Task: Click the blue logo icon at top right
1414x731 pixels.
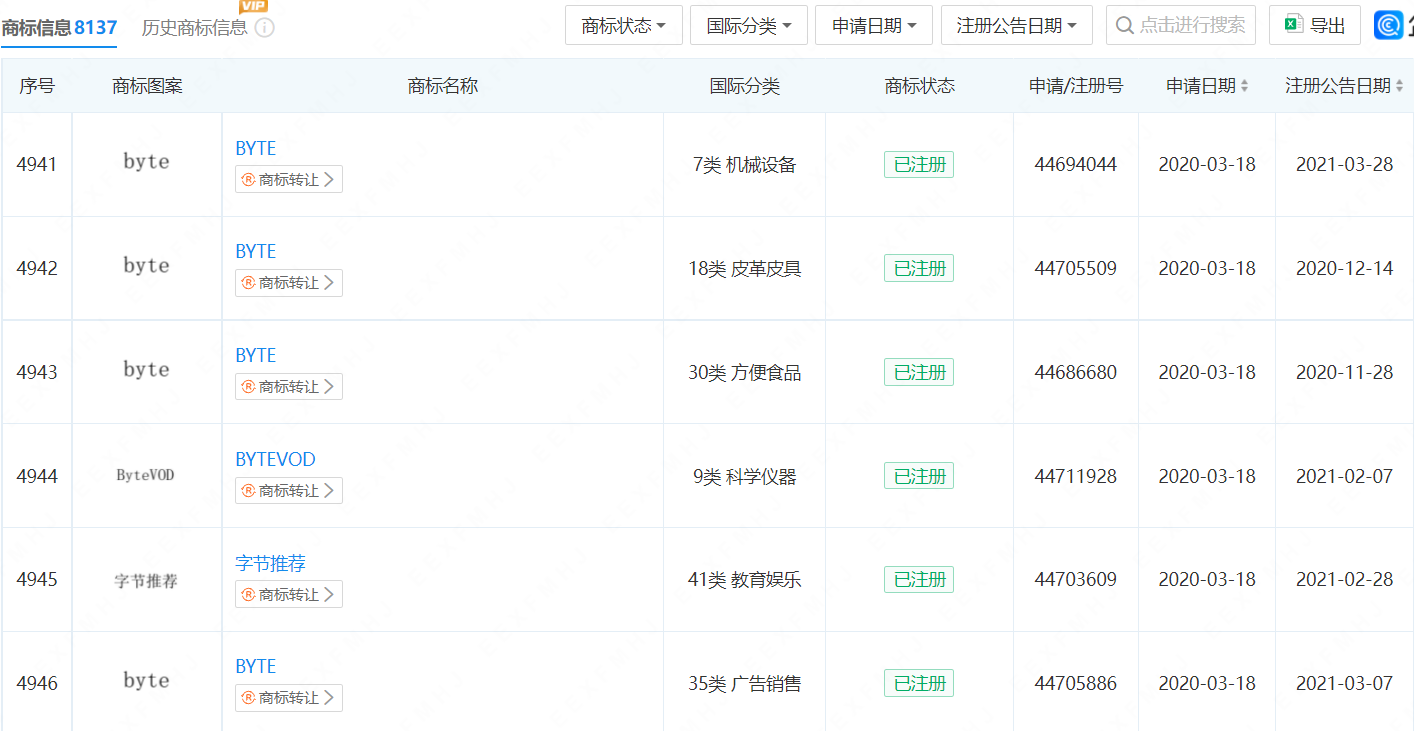Action: tap(1390, 25)
